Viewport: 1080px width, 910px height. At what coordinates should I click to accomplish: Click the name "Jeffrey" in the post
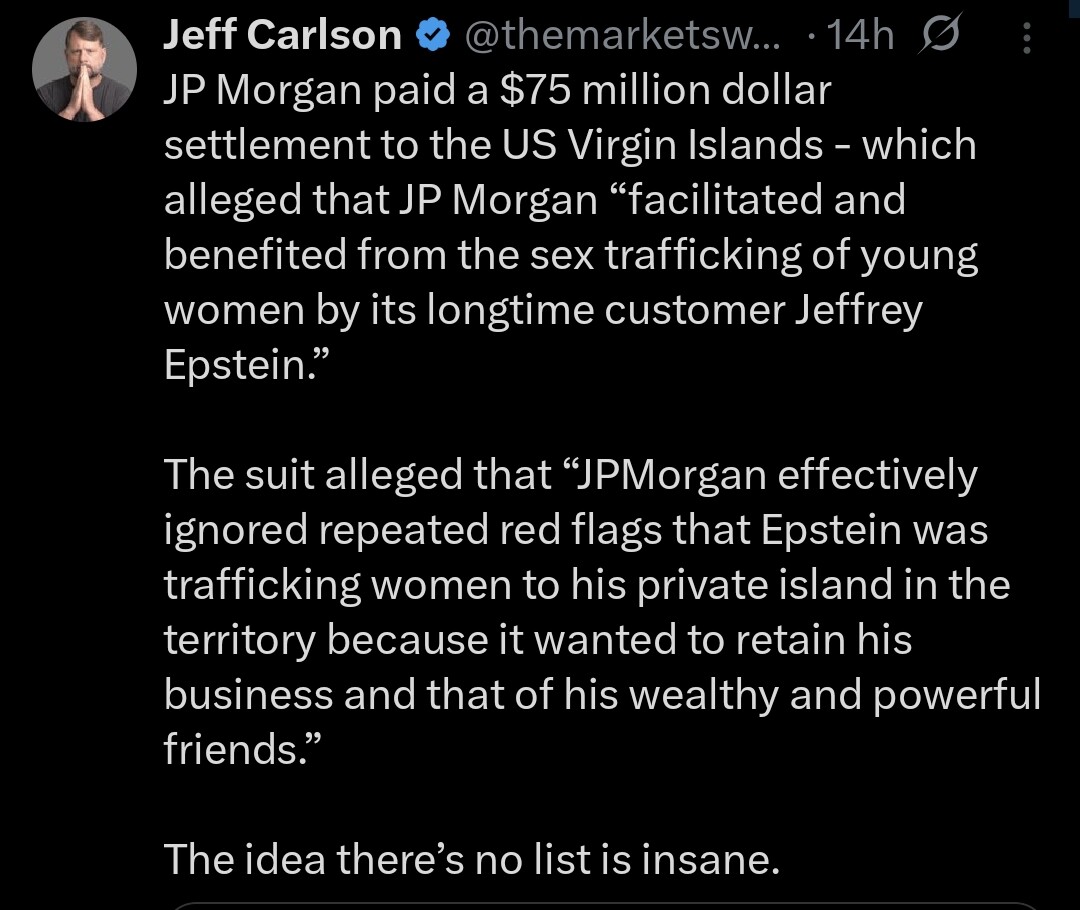[x=858, y=310]
